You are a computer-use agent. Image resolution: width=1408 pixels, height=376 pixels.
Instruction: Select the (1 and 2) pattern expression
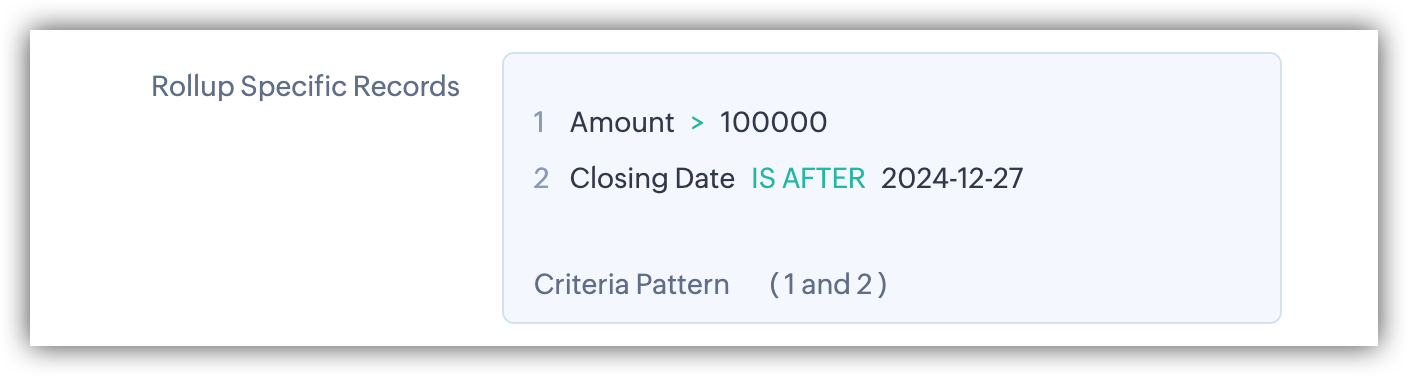coord(828,285)
